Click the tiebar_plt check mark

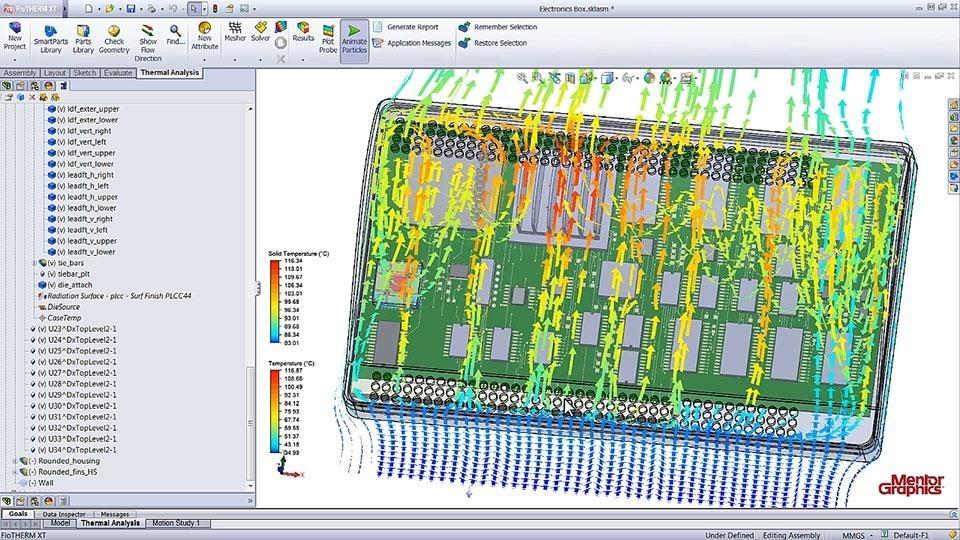tap(42, 274)
